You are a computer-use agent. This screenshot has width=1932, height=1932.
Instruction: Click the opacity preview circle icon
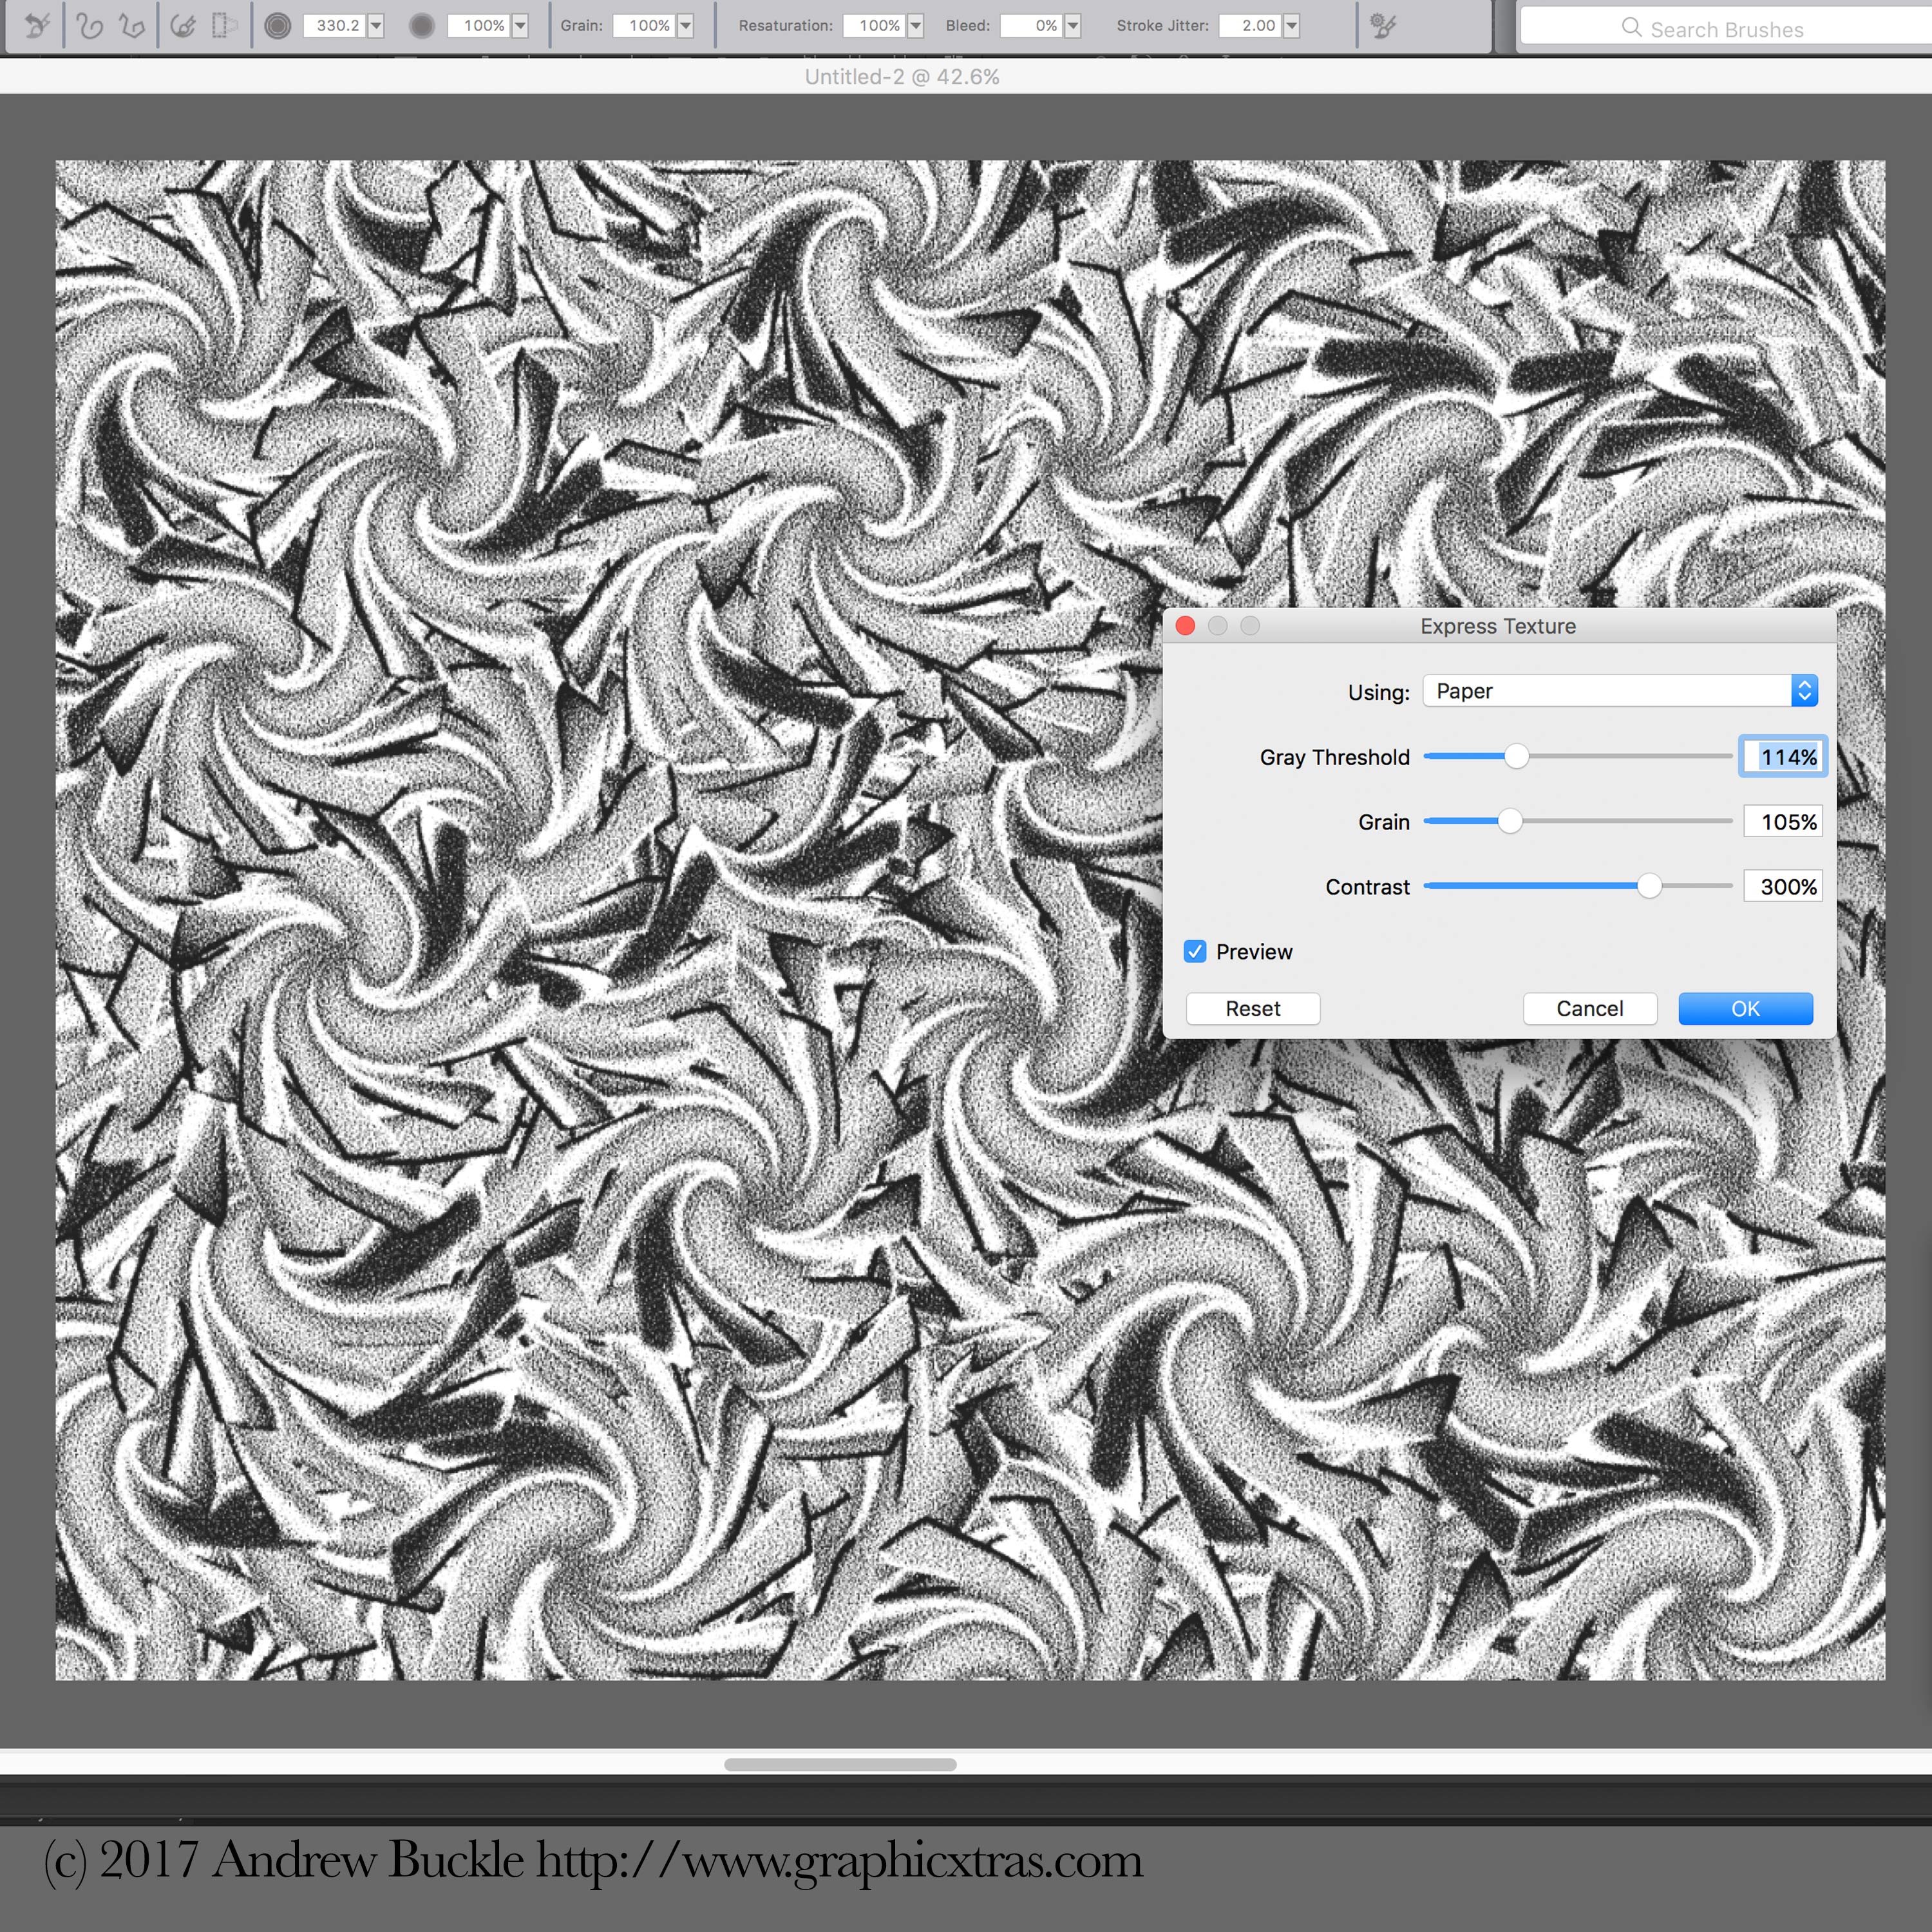tap(422, 25)
